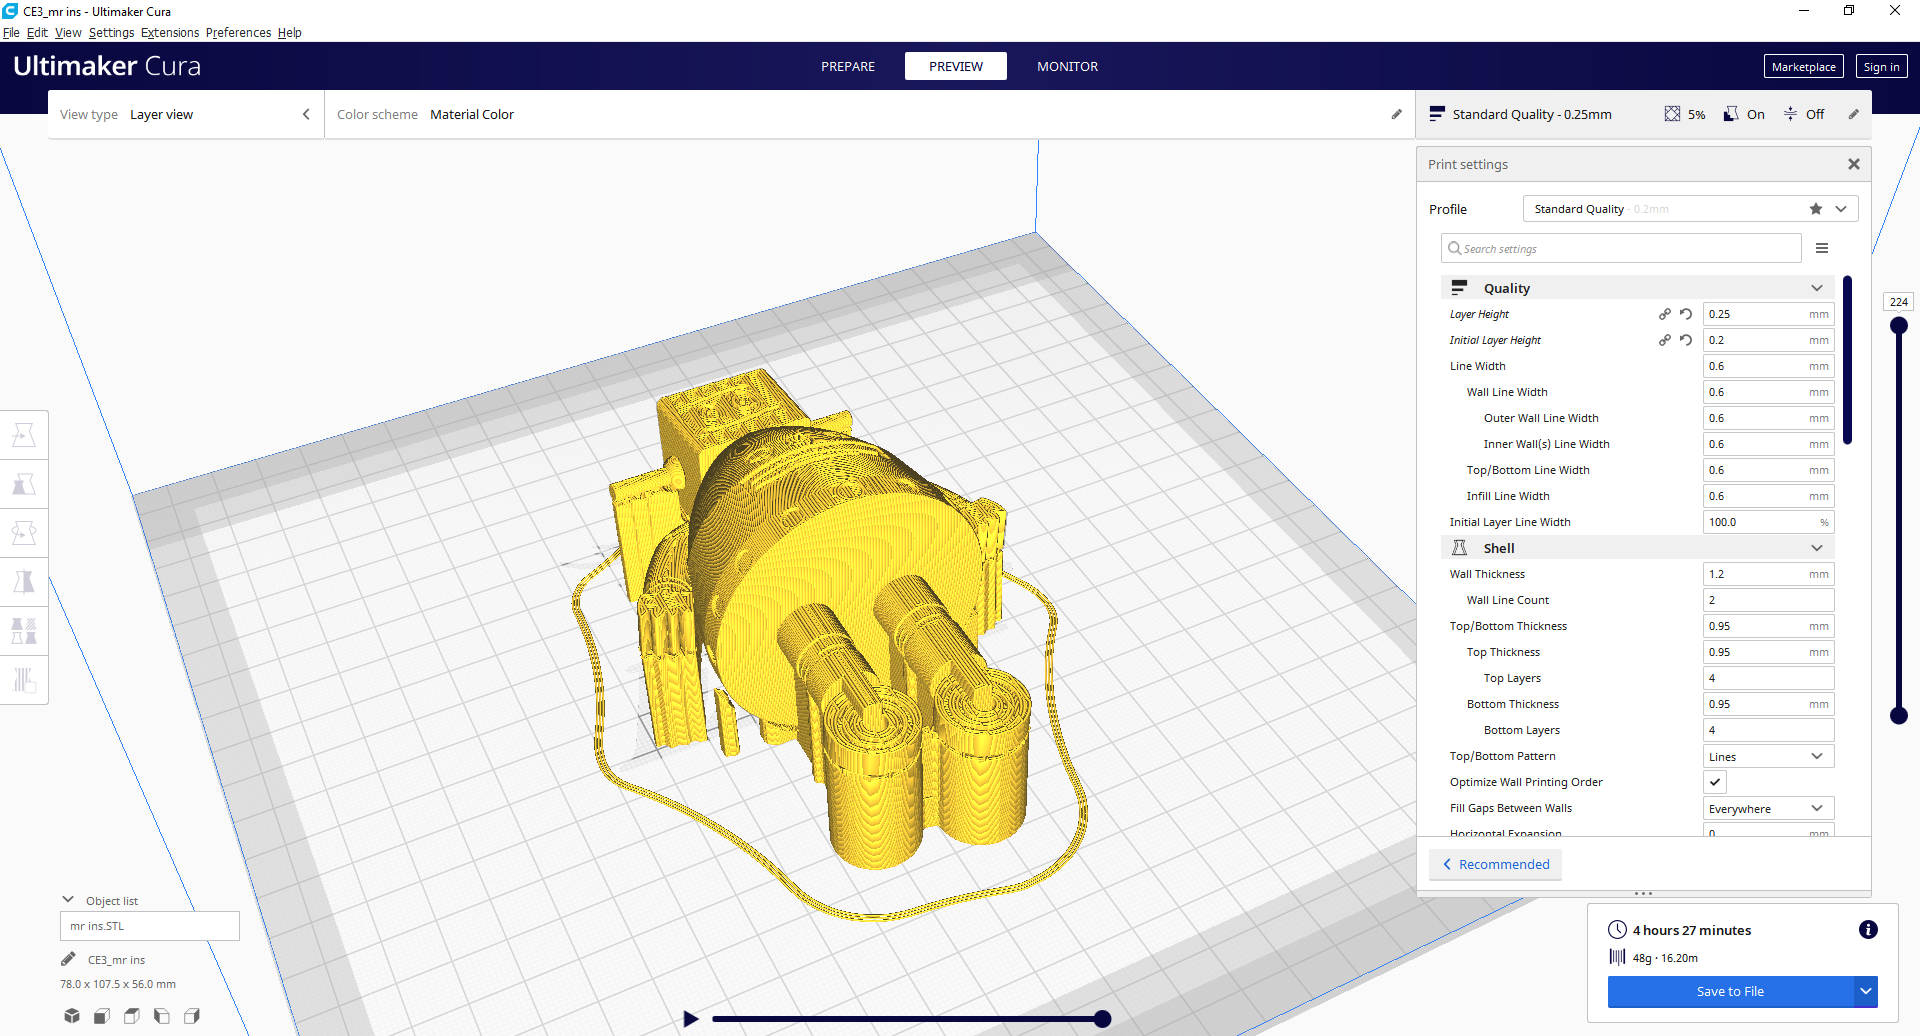Switch camera to 3D view cube icon

point(72,1016)
